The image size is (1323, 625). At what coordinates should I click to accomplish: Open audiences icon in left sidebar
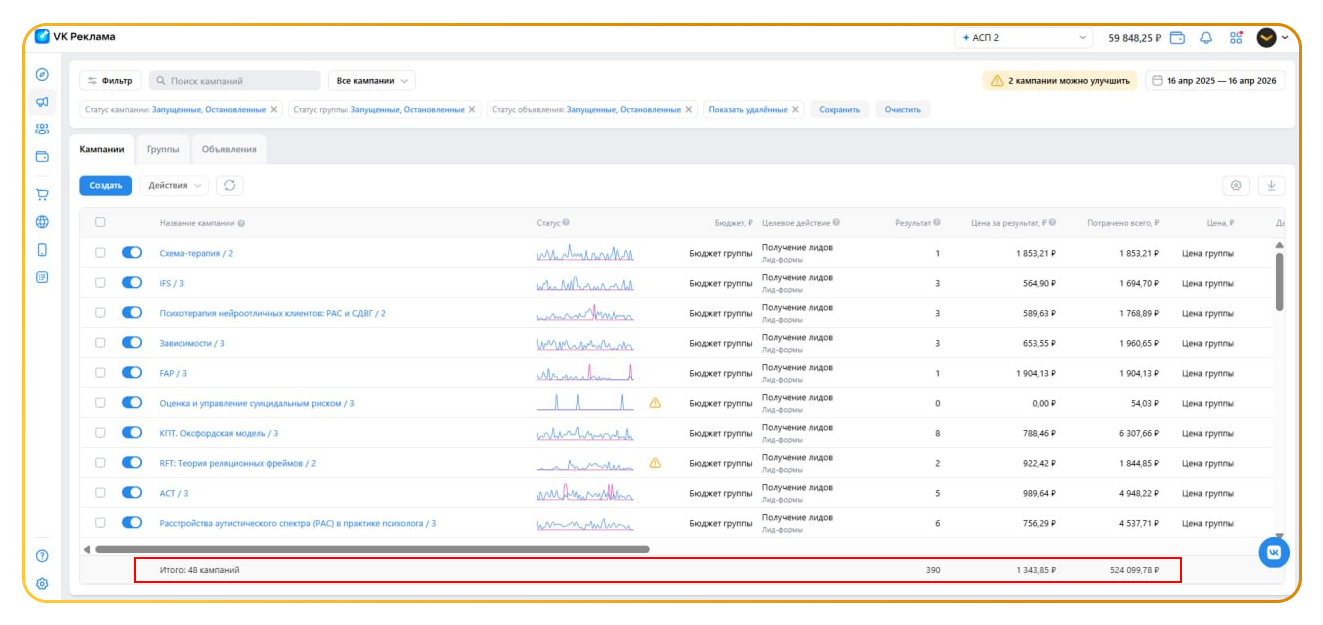pyautogui.click(x=42, y=129)
